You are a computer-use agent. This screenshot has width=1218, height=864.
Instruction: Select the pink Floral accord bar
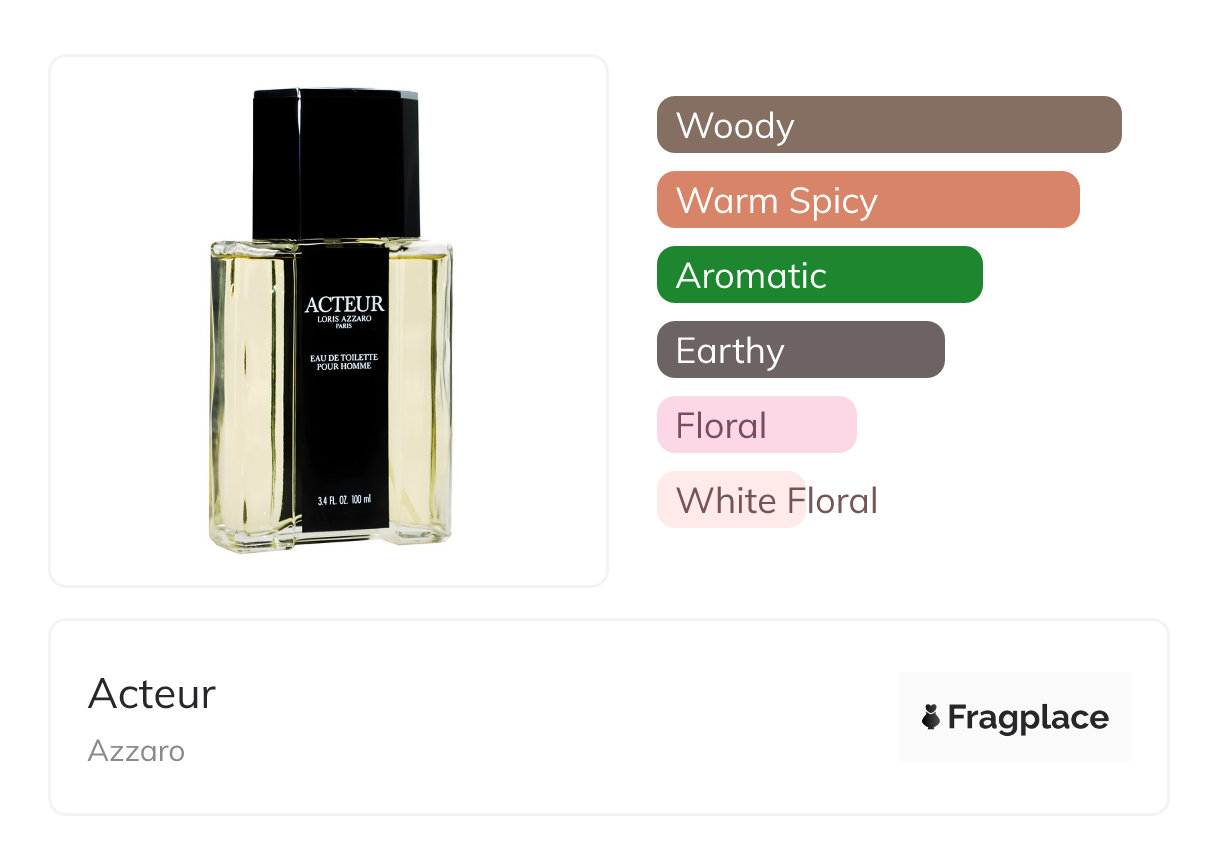pos(757,425)
